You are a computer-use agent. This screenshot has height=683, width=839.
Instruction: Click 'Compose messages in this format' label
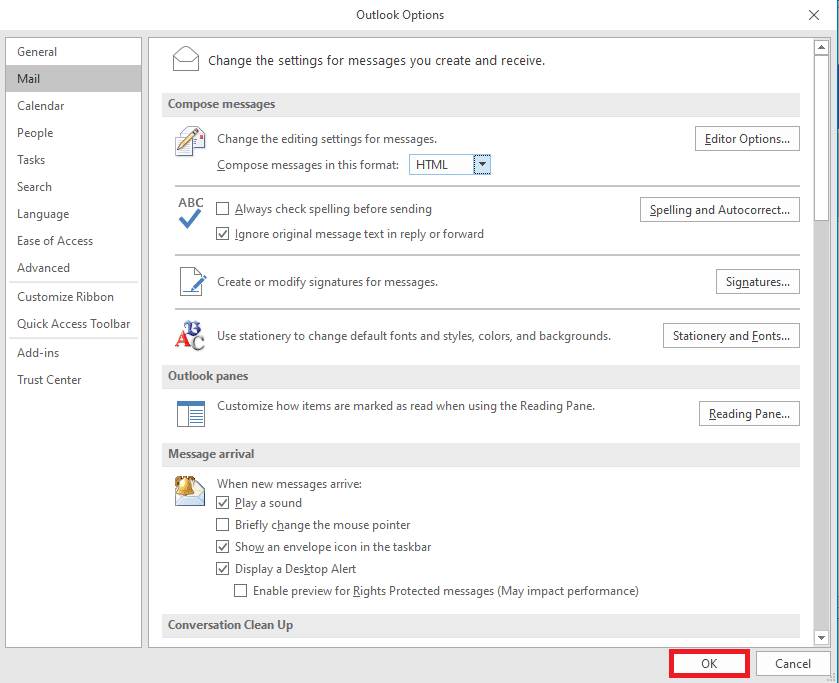click(308, 165)
